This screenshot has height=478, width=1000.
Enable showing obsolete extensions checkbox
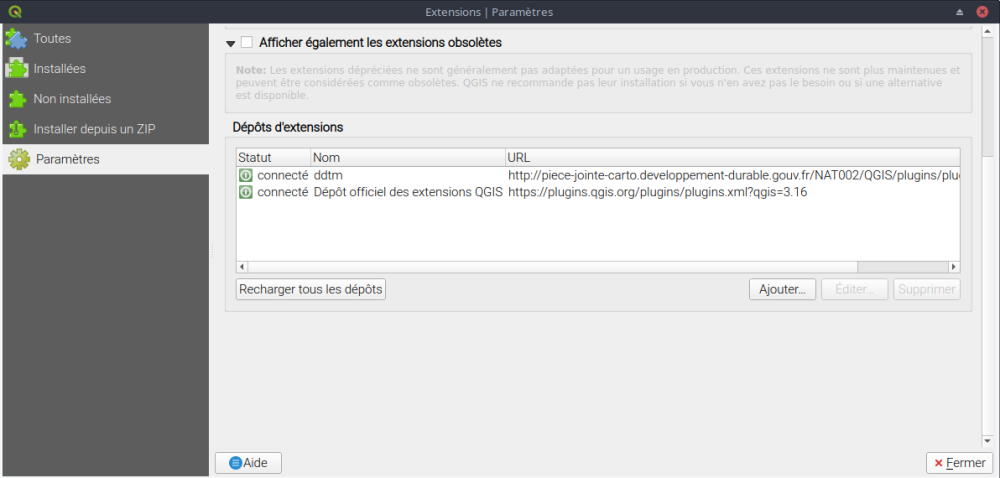247,43
